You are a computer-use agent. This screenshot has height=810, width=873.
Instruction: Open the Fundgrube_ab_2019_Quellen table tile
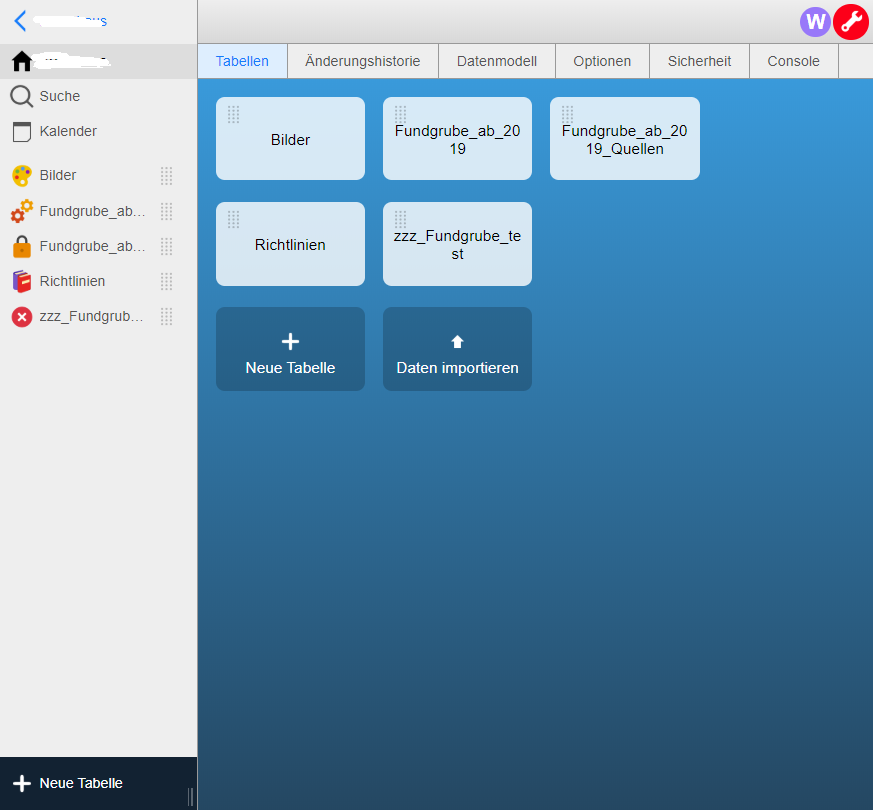624,139
